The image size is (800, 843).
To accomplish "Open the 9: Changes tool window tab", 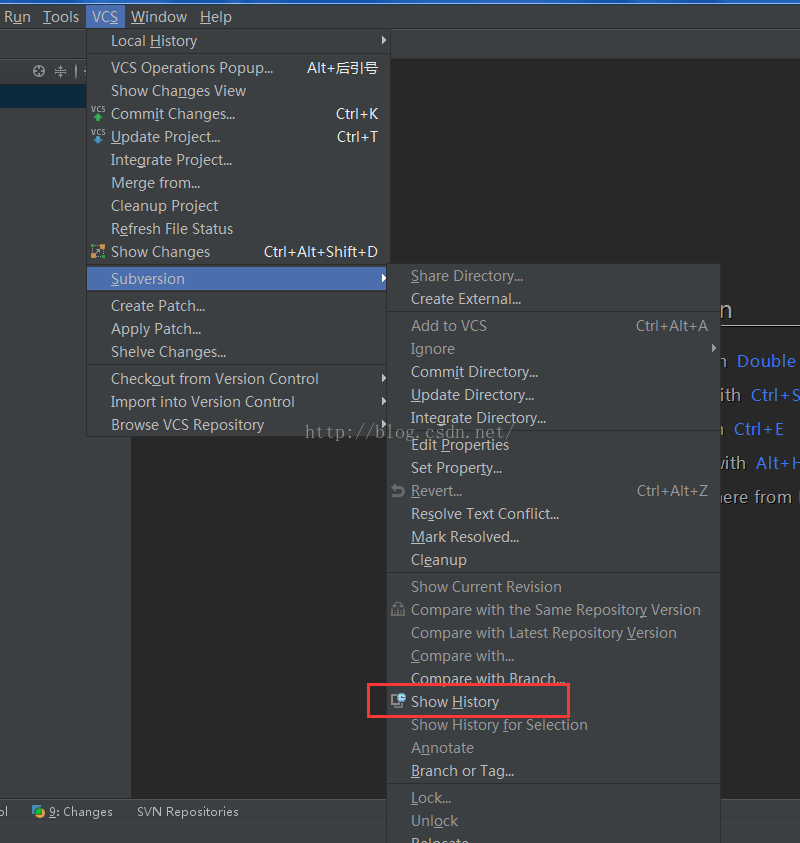I will pyautogui.click(x=73, y=812).
